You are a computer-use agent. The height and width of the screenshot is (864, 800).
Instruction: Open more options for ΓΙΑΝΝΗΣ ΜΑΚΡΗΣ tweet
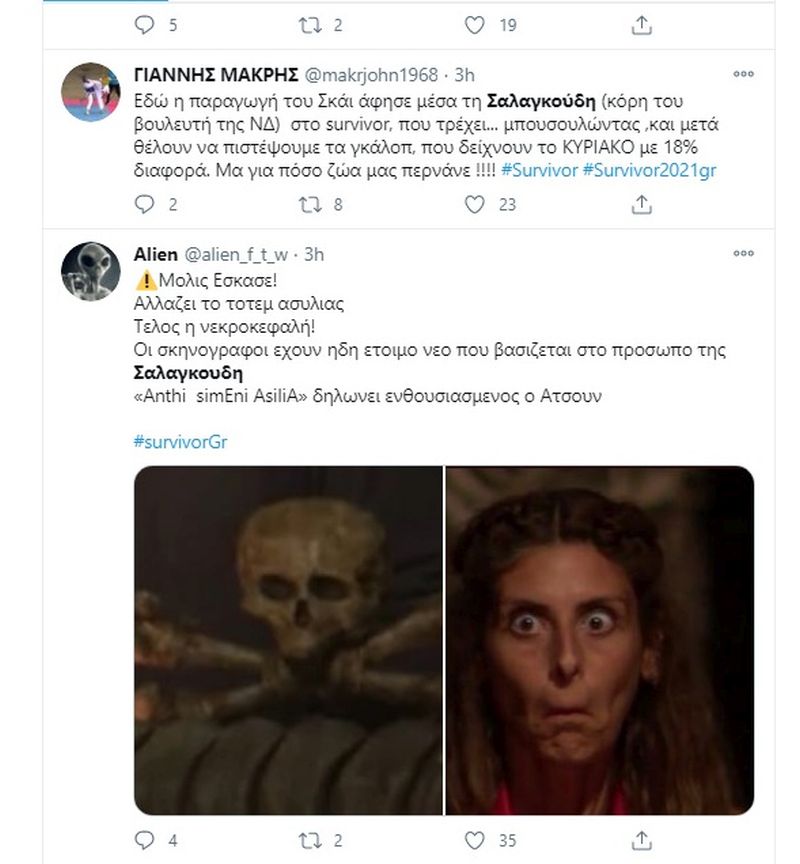[x=743, y=74]
